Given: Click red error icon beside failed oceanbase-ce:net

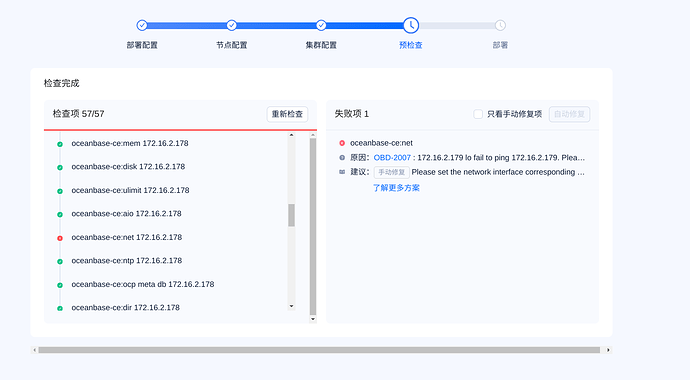Looking at the screenshot, I should pyautogui.click(x=342, y=143).
